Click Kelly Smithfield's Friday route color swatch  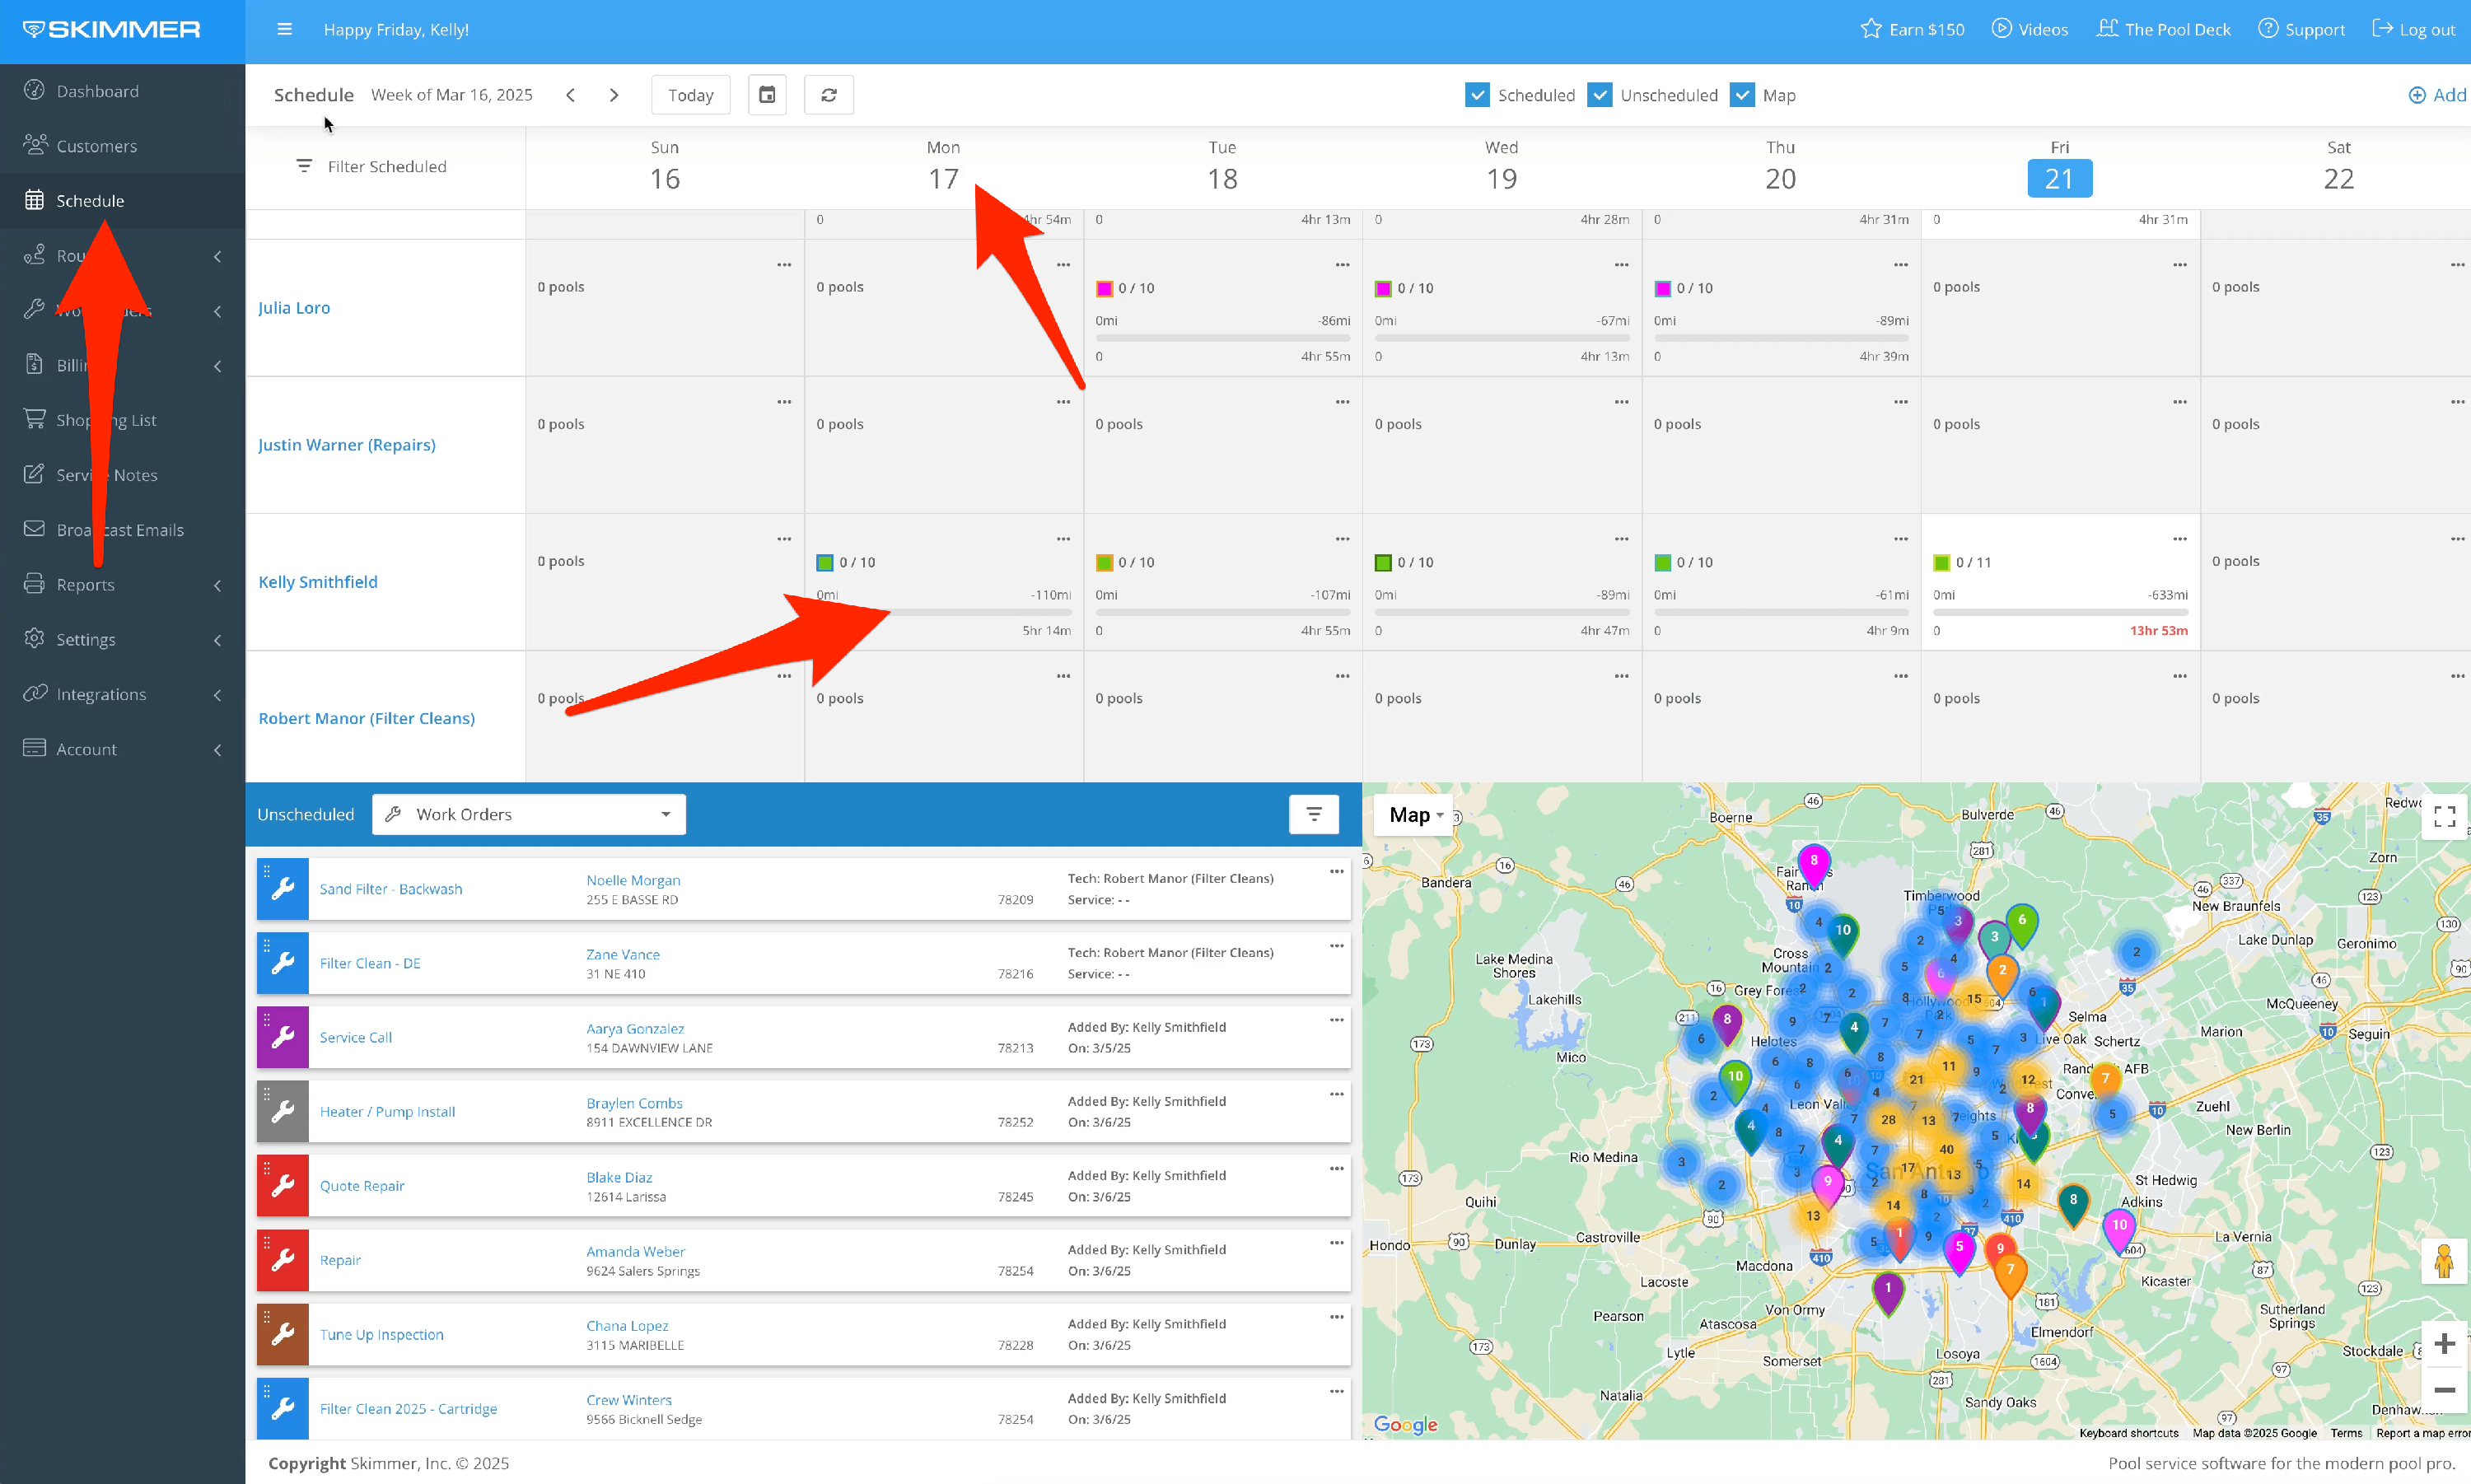1941,563
